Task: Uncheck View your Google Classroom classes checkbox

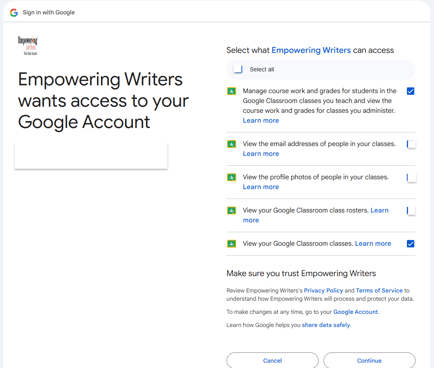Action: coord(411,244)
